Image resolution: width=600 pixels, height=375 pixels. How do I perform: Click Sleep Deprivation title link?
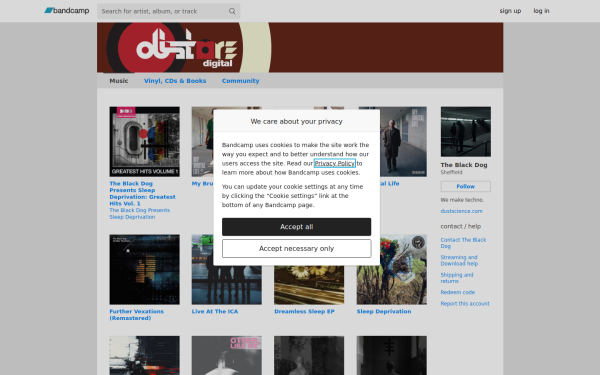pos(384,311)
